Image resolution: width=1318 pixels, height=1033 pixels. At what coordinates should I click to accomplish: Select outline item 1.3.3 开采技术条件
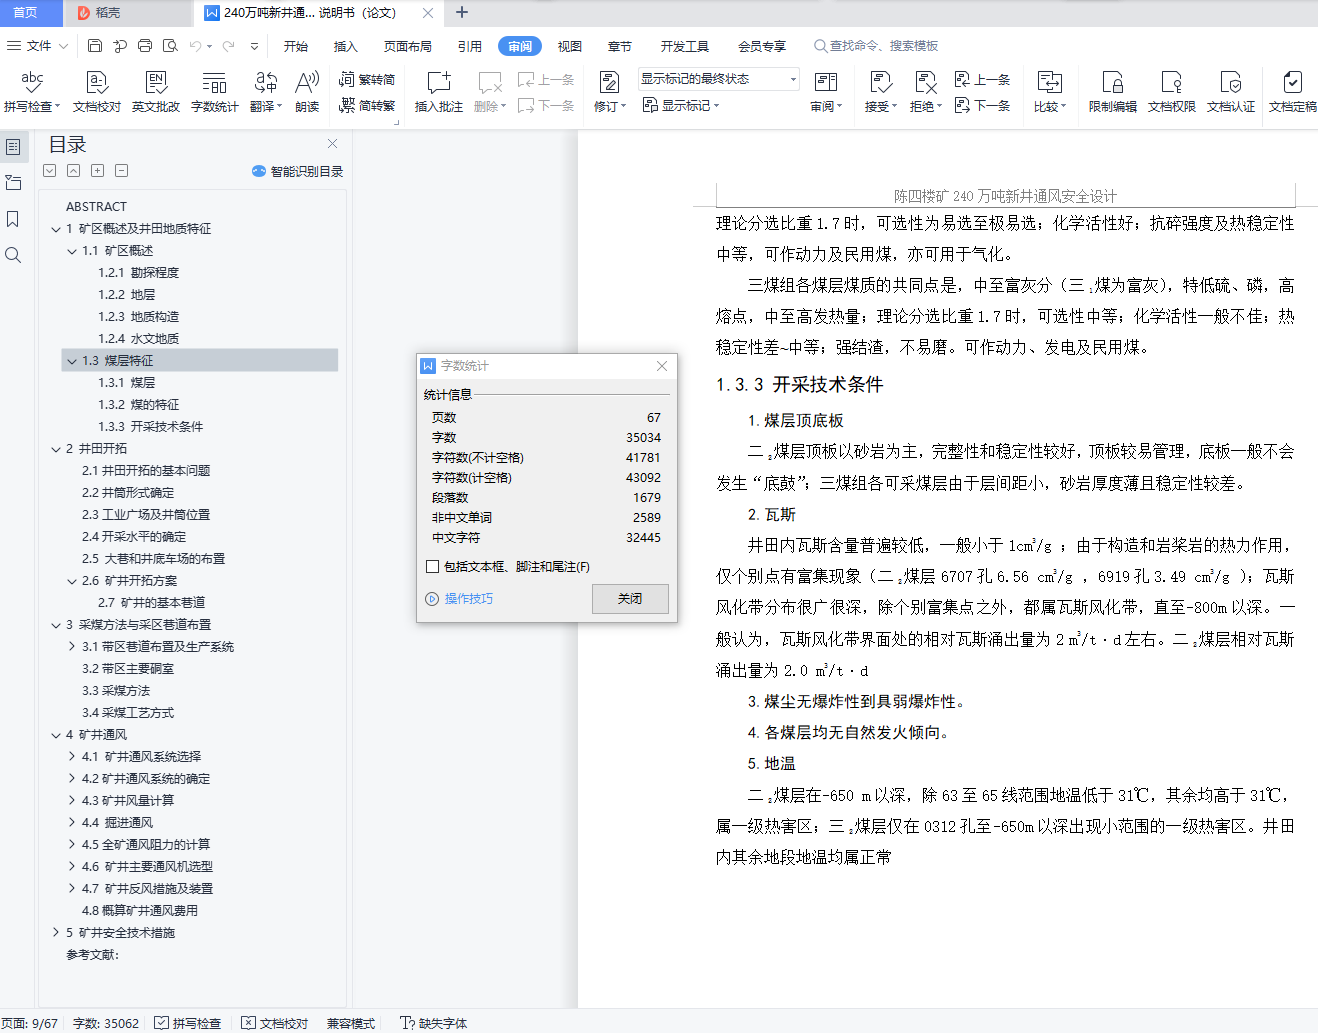click(151, 427)
